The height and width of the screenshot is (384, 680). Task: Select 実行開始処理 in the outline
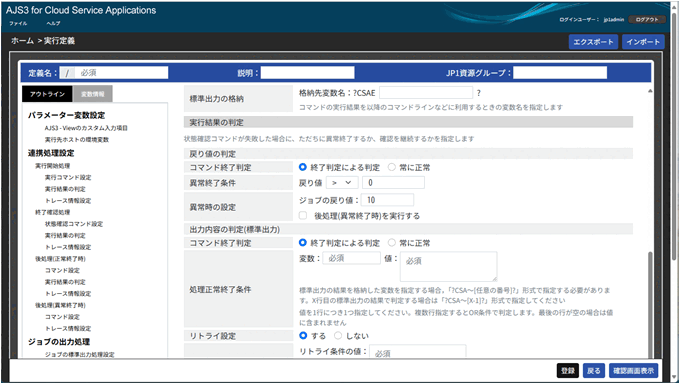(52, 166)
